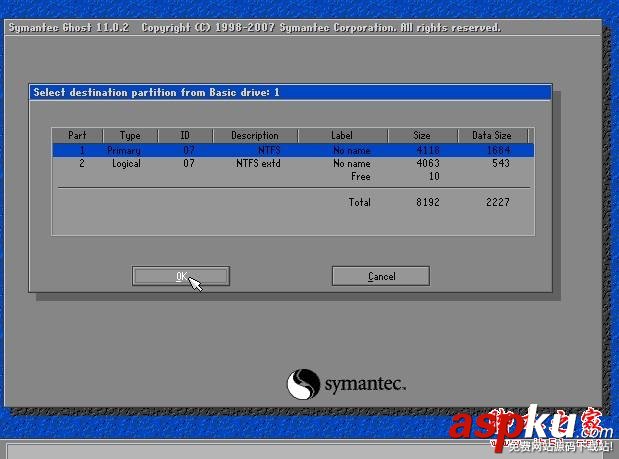Viewport: 619px width, 459px height.
Task: Click the Data Size column header
Action: (492, 135)
